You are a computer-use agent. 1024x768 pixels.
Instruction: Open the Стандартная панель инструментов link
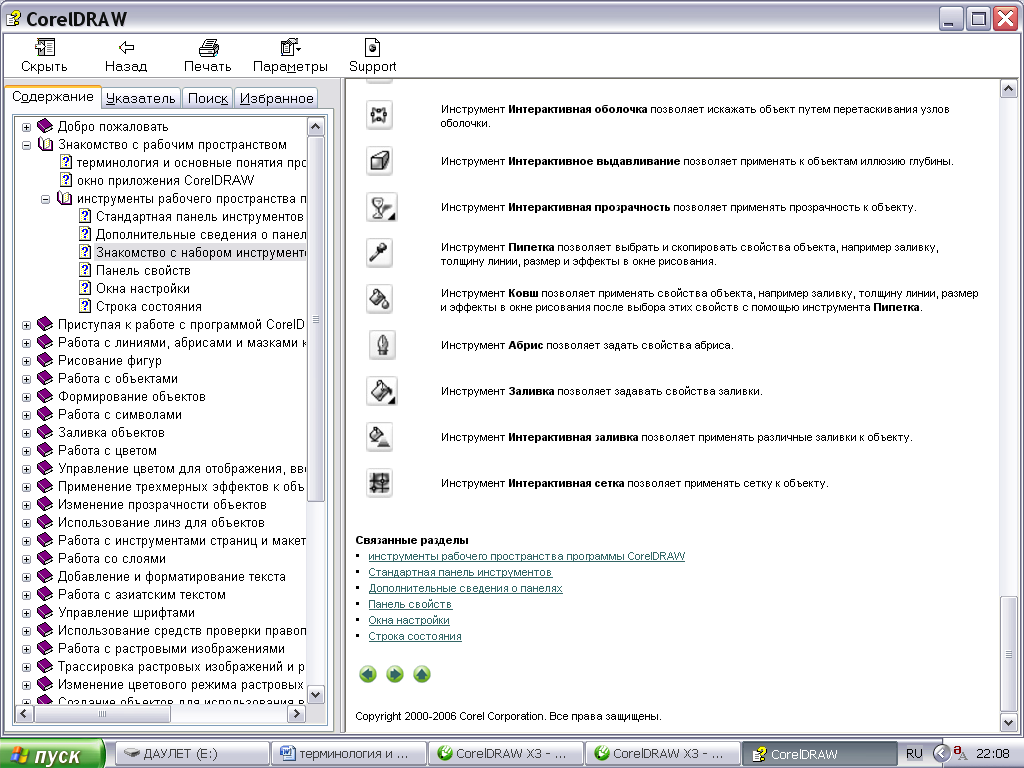click(x=460, y=572)
